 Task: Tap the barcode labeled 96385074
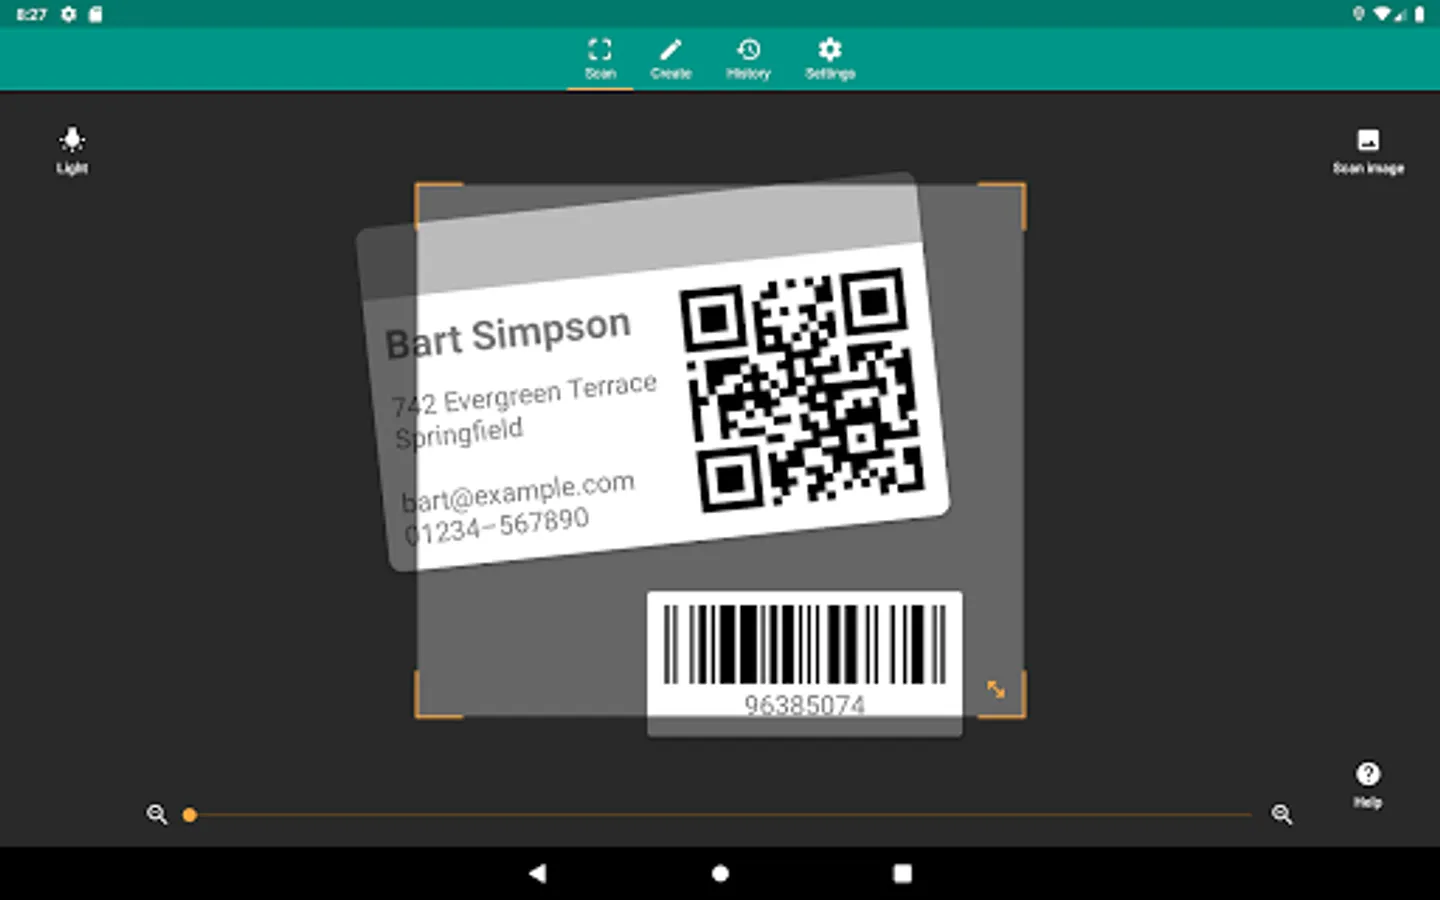point(805,662)
